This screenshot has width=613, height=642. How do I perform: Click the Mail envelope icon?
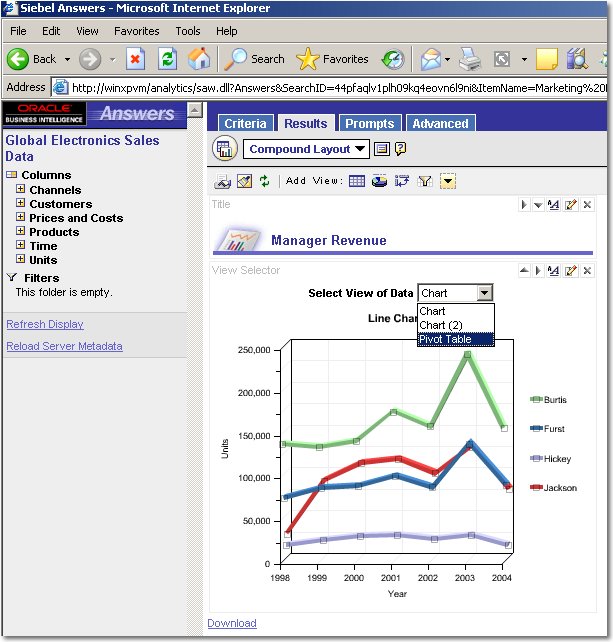coord(430,59)
